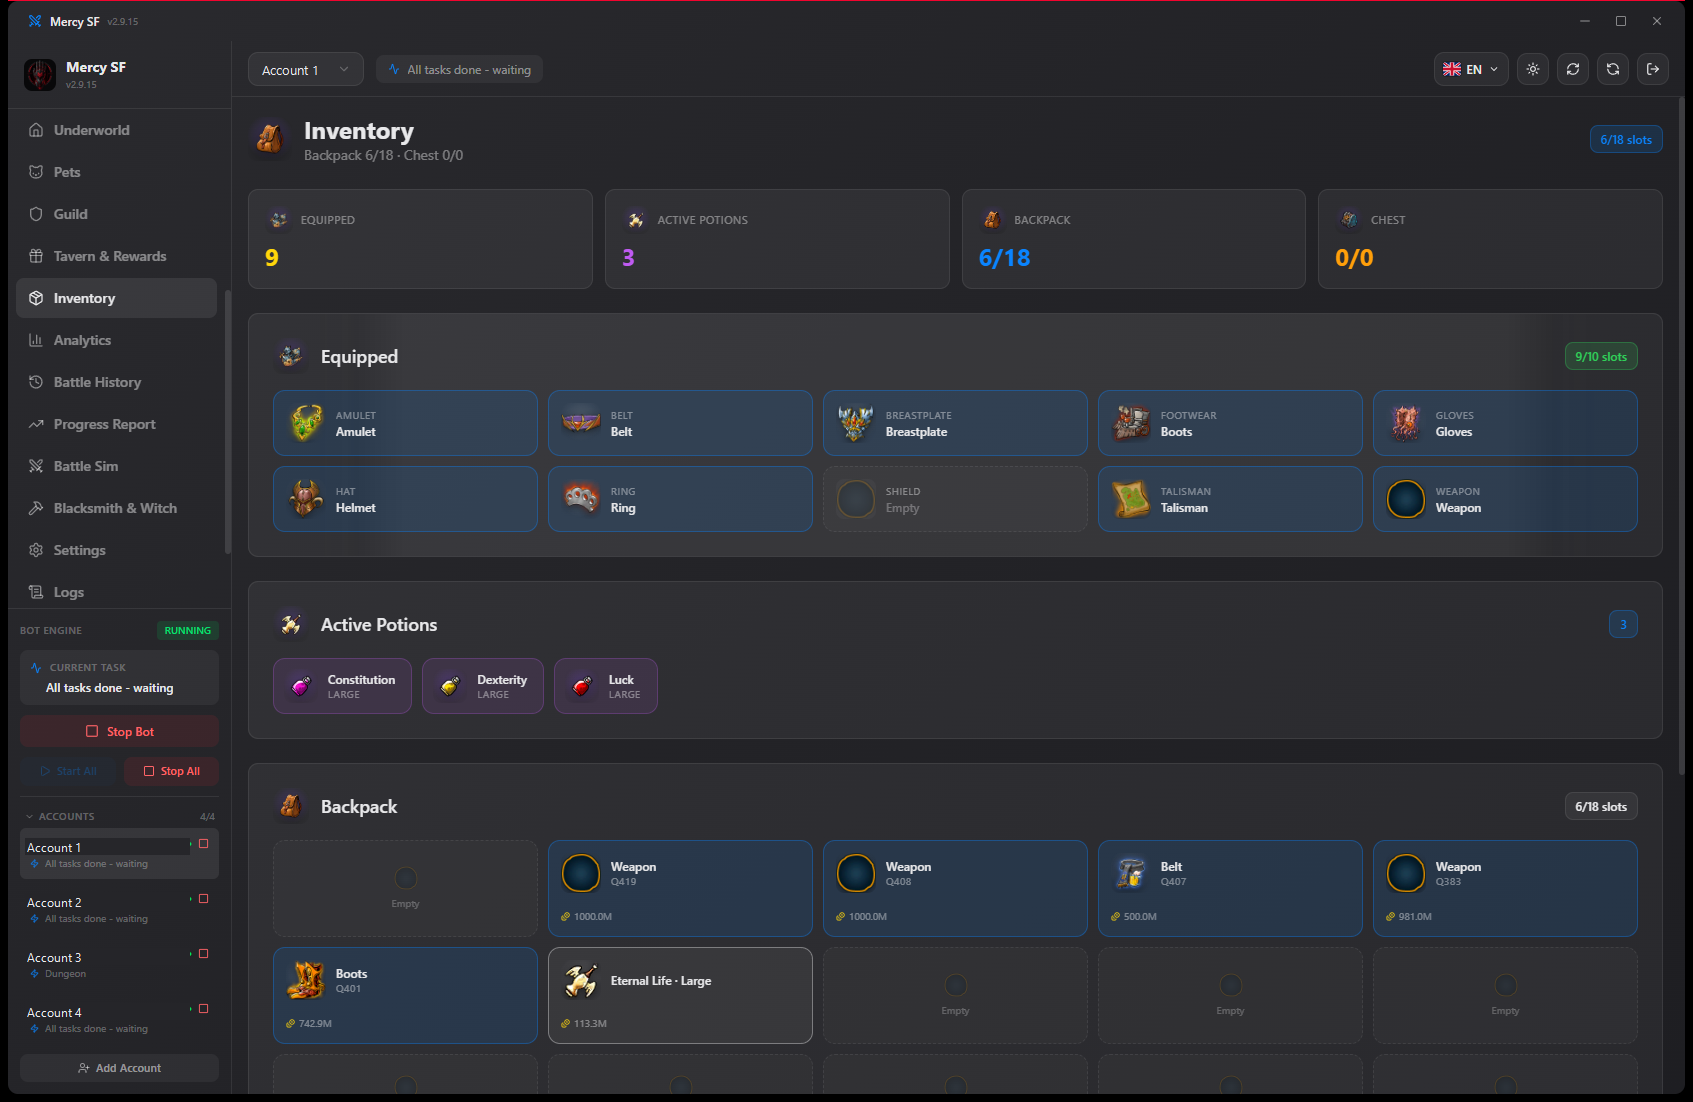
Task: Click the All tasks done status pill
Action: [x=459, y=69]
